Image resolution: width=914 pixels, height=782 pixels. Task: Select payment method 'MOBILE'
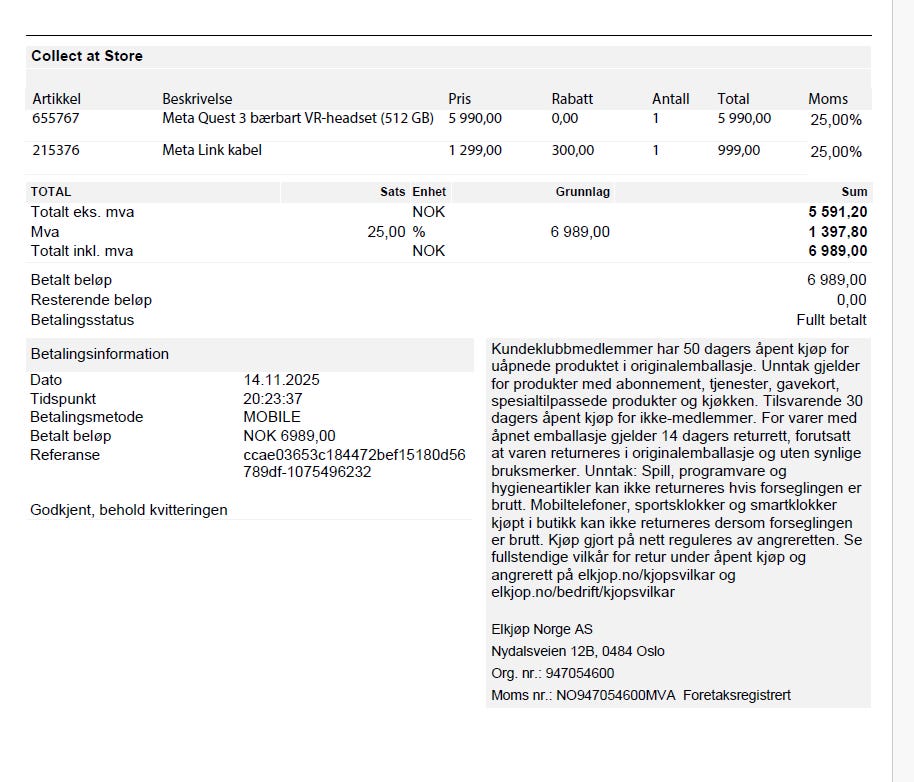pyautogui.click(x=272, y=417)
